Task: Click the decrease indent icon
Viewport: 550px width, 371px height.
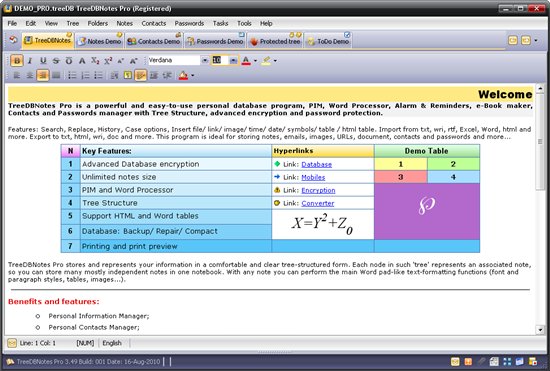Action: point(167,75)
